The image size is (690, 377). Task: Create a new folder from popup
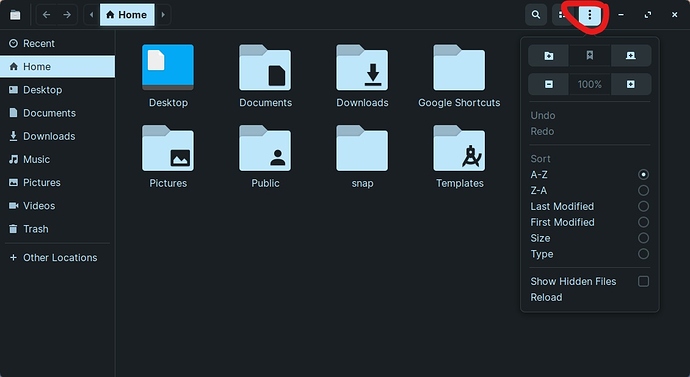point(548,56)
